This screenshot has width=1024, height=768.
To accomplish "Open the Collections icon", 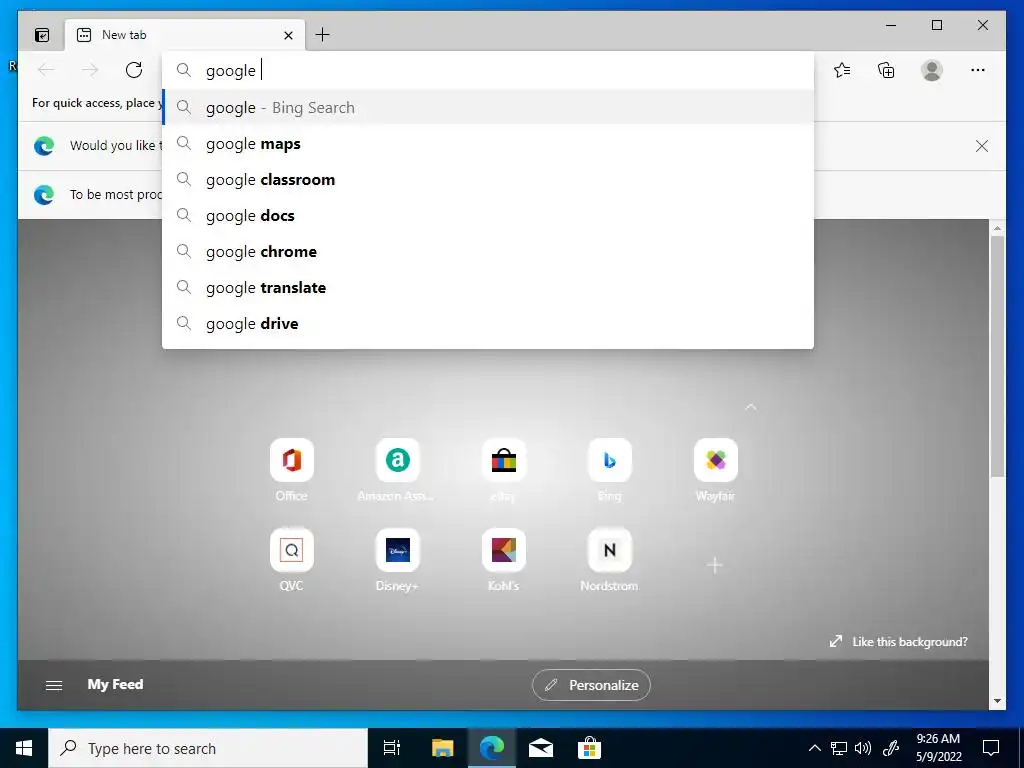I will coord(886,70).
